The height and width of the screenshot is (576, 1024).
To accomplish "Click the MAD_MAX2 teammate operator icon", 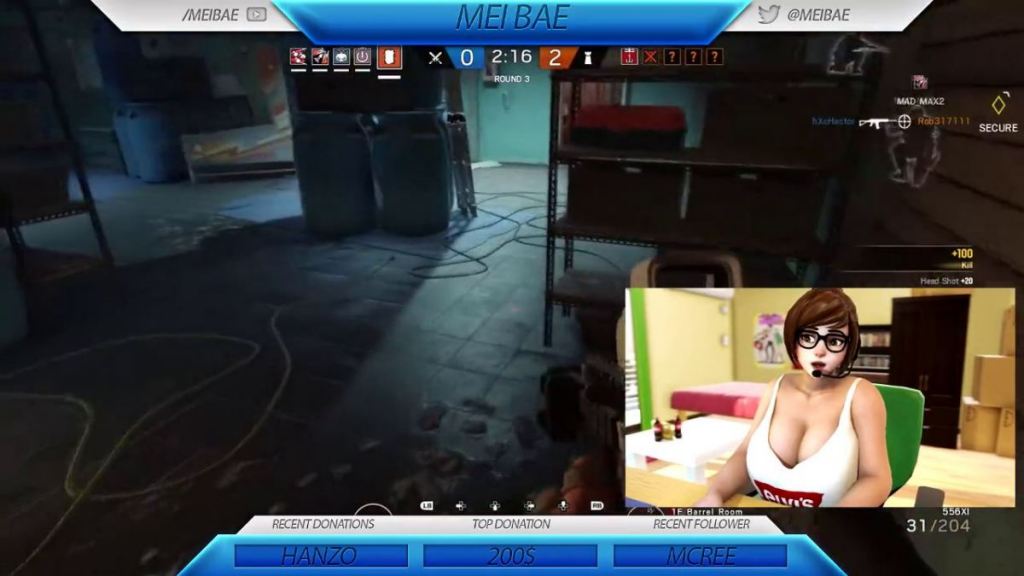I will [920, 82].
